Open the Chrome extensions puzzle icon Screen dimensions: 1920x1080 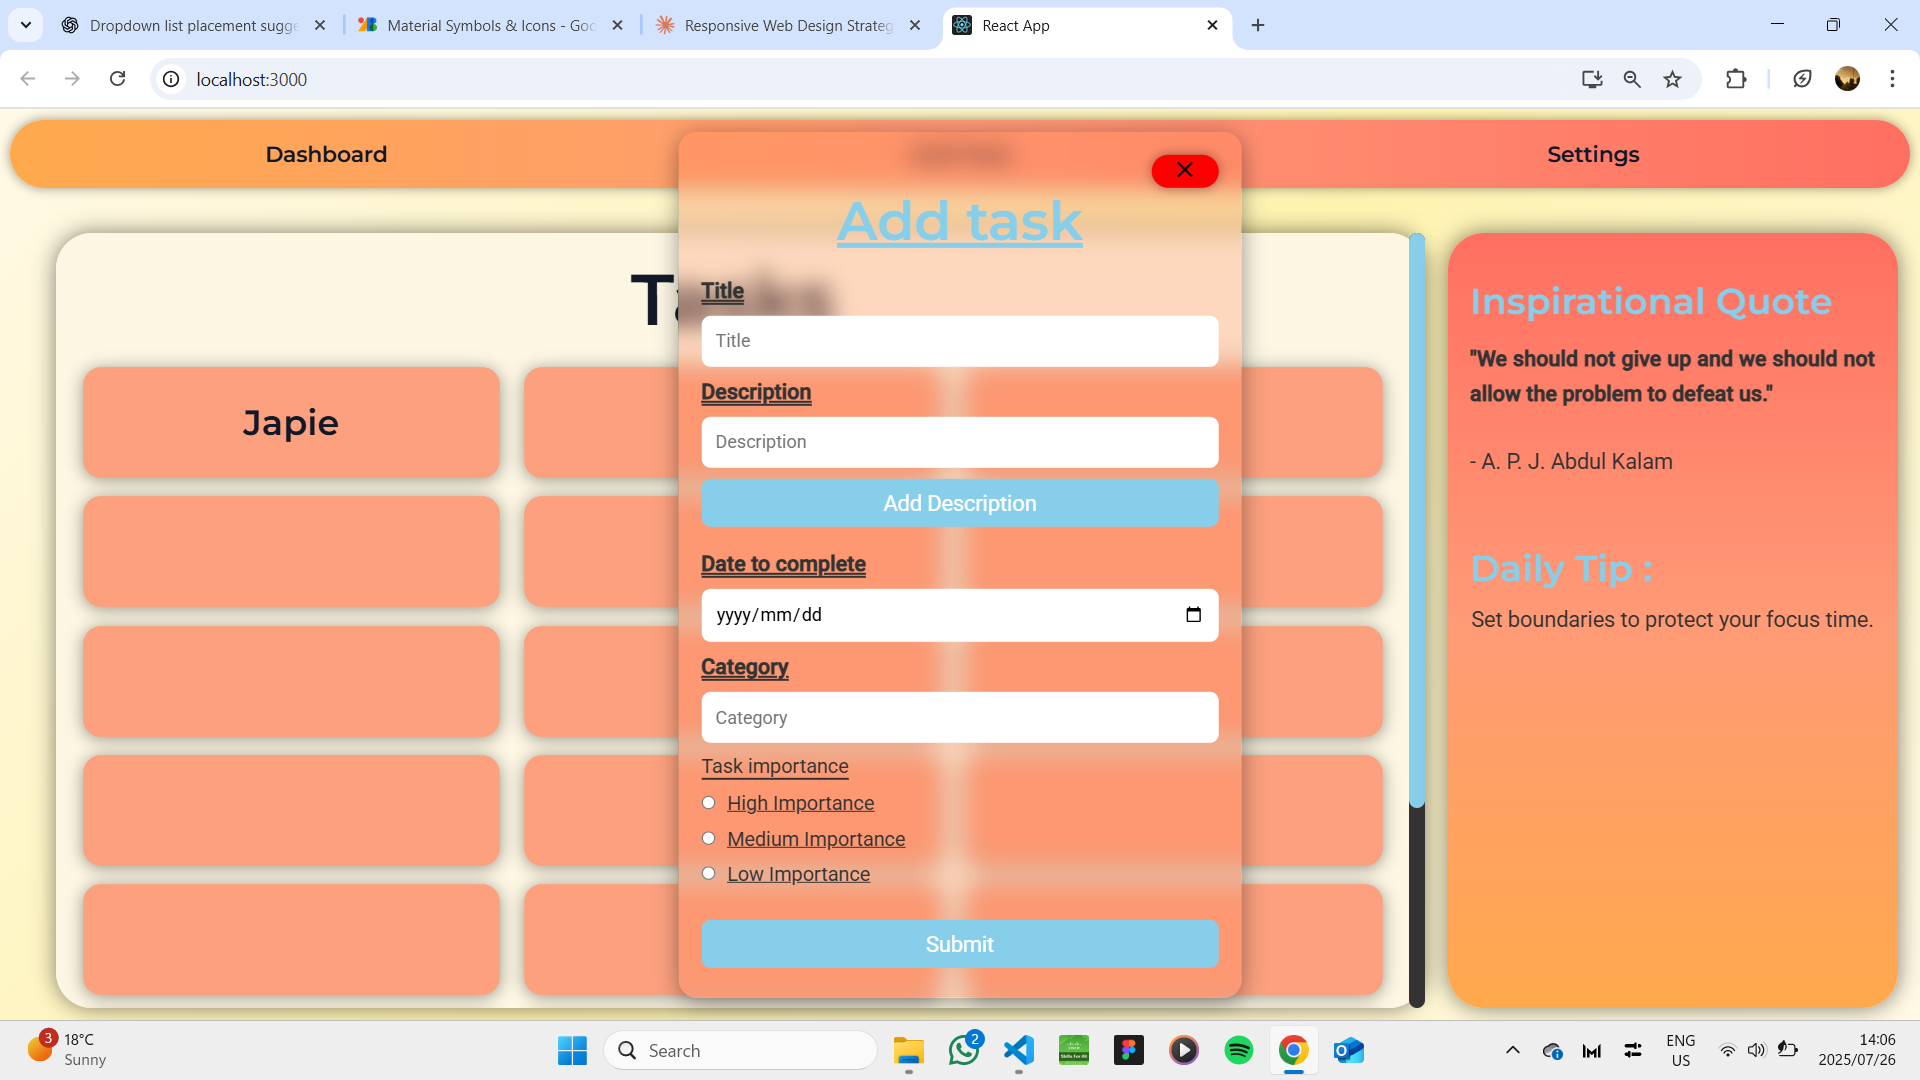(x=1736, y=79)
